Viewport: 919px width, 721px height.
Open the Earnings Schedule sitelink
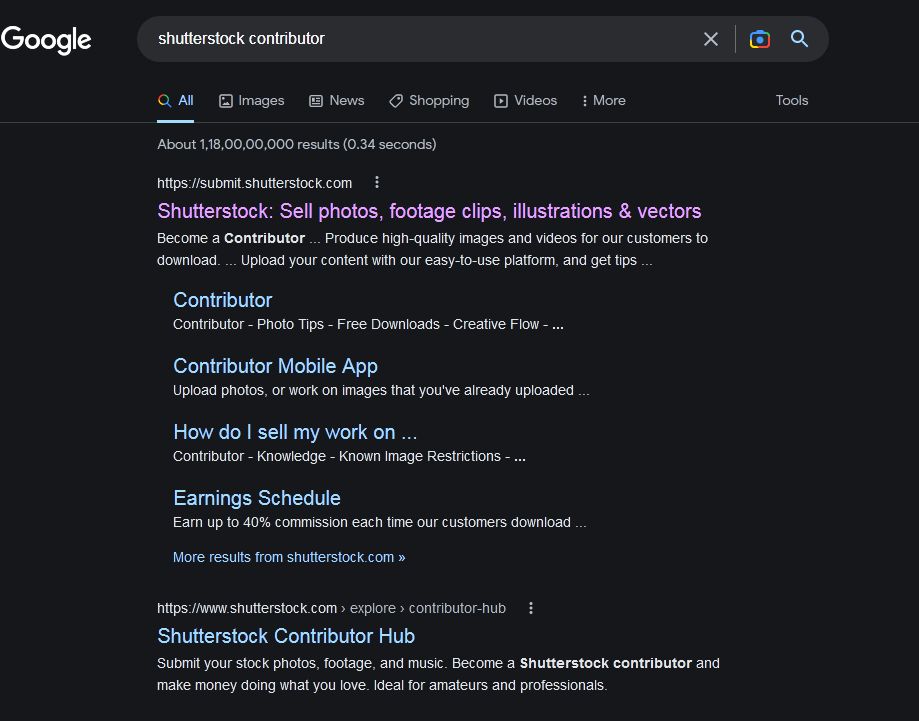pyautogui.click(x=257, y=498)
